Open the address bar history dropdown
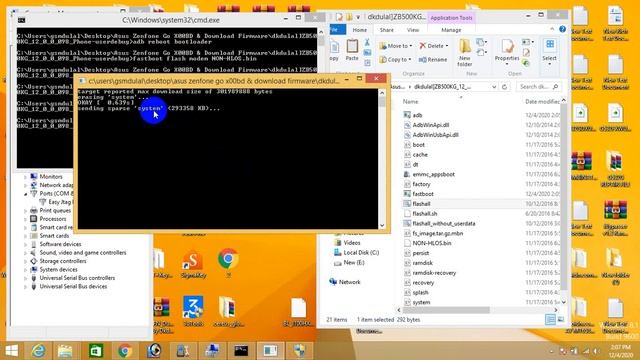Image resolution: width=640 pixels, height=360 pixels. coord(494,87)
